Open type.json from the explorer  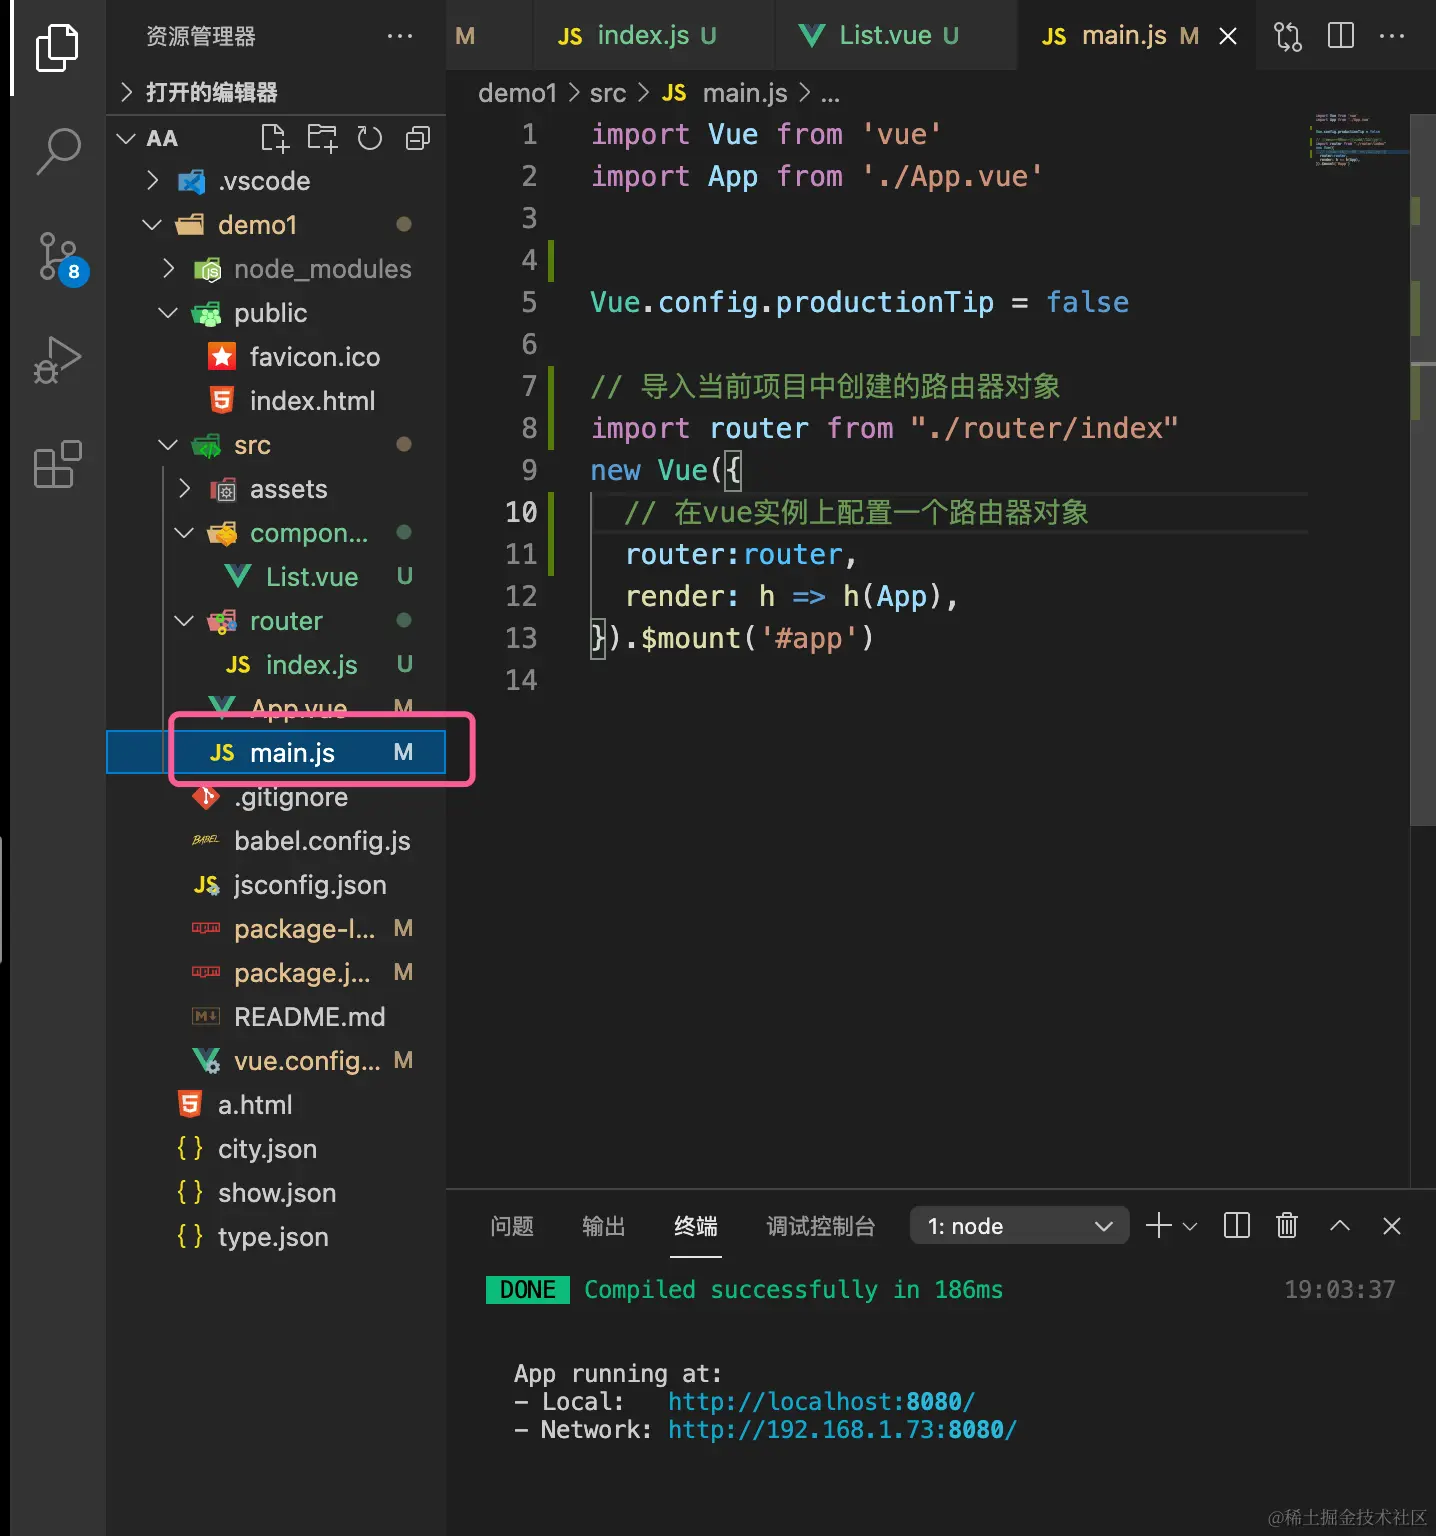pos(276,1237)
